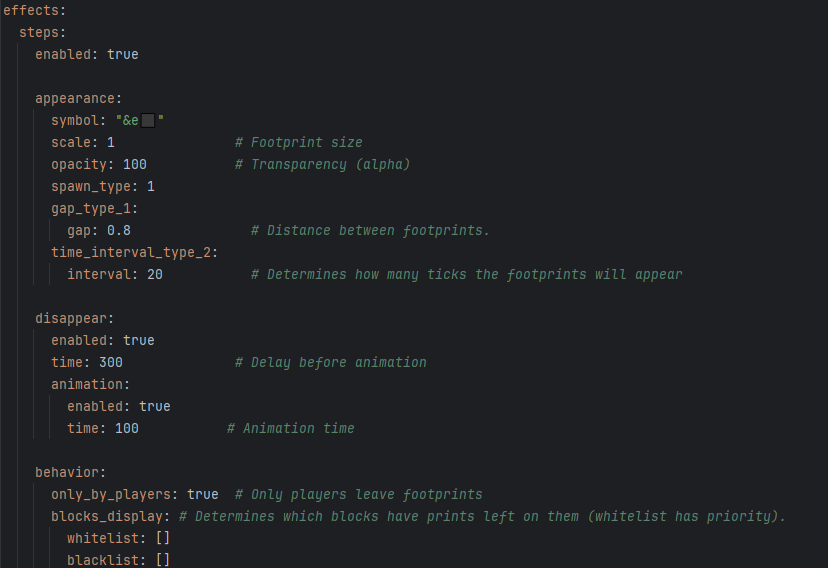Click the '# Footprint size' comment

pyautogui.click(x=299, y=143)
